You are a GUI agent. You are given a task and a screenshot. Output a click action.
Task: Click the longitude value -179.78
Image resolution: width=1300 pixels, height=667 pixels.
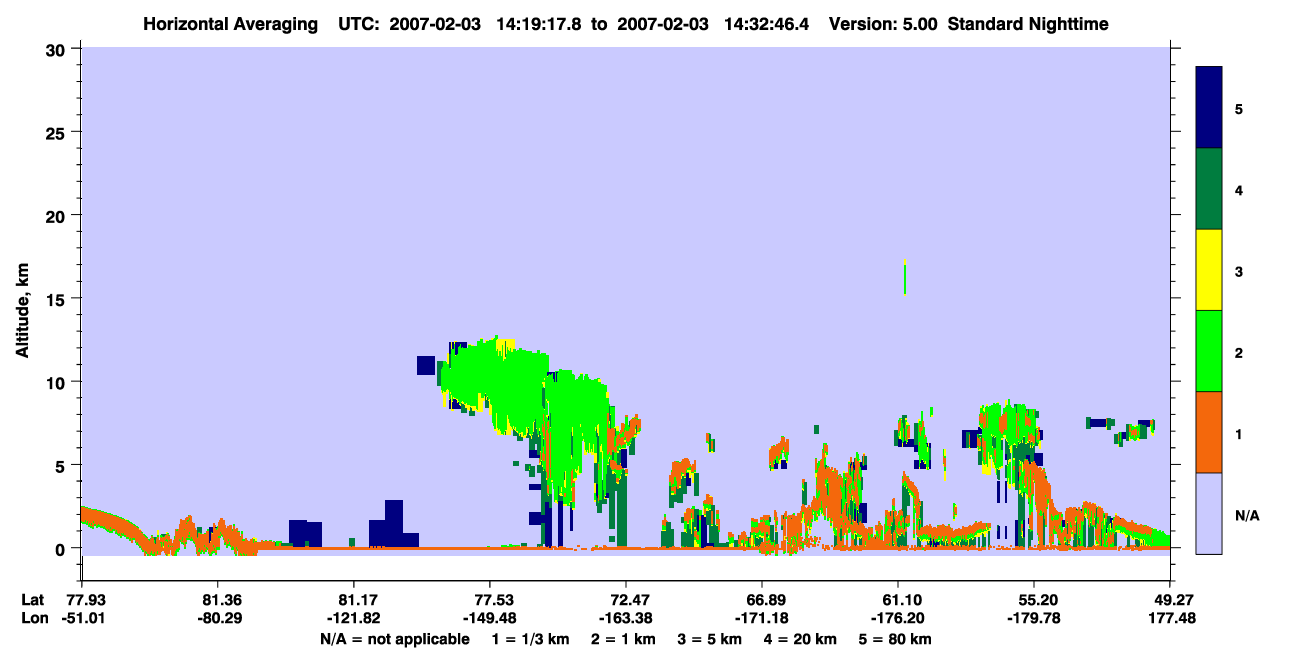click(x=1034, y=618)
